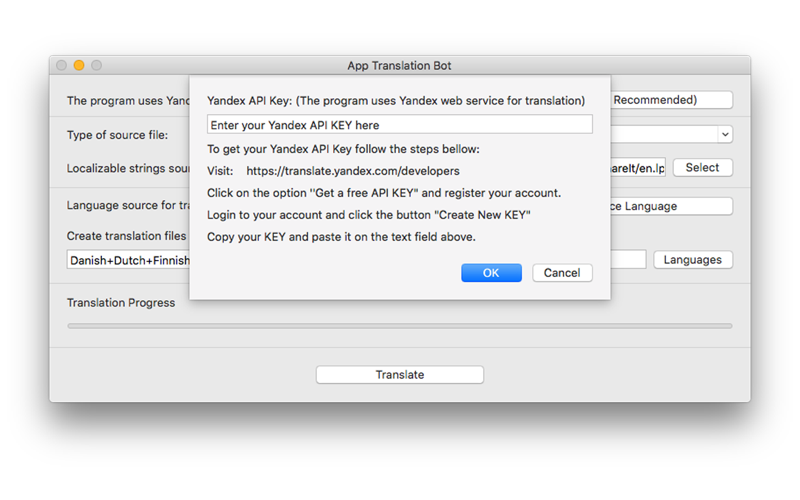Click the Type of source file label
The image size is (800, 500).
117,135
